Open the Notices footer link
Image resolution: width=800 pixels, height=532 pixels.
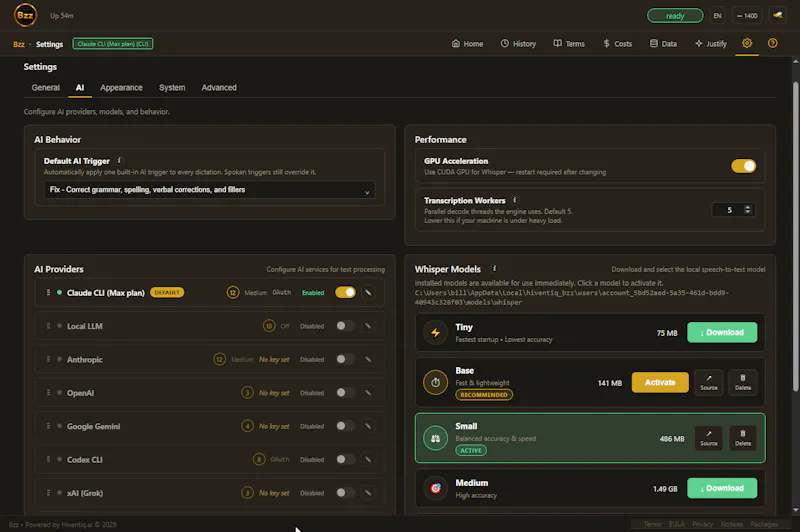click(732, 524)
